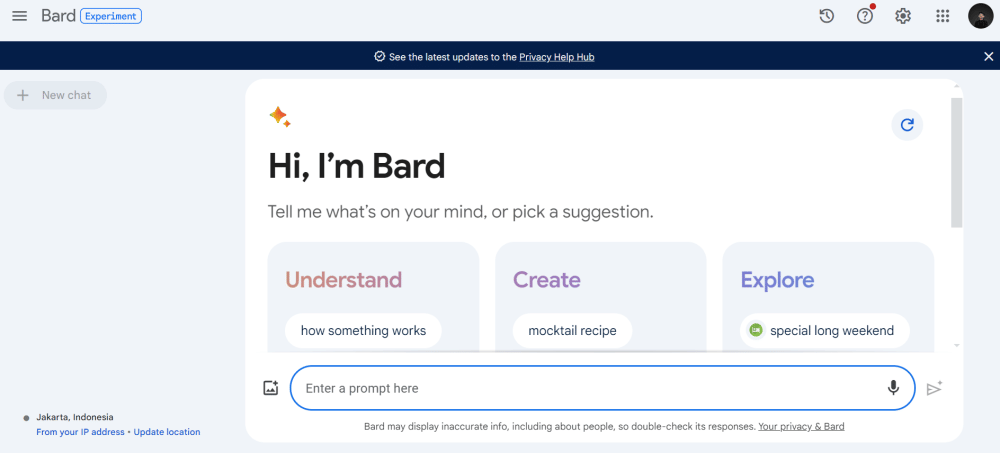Click the send prompt arrow

[934, 388]
